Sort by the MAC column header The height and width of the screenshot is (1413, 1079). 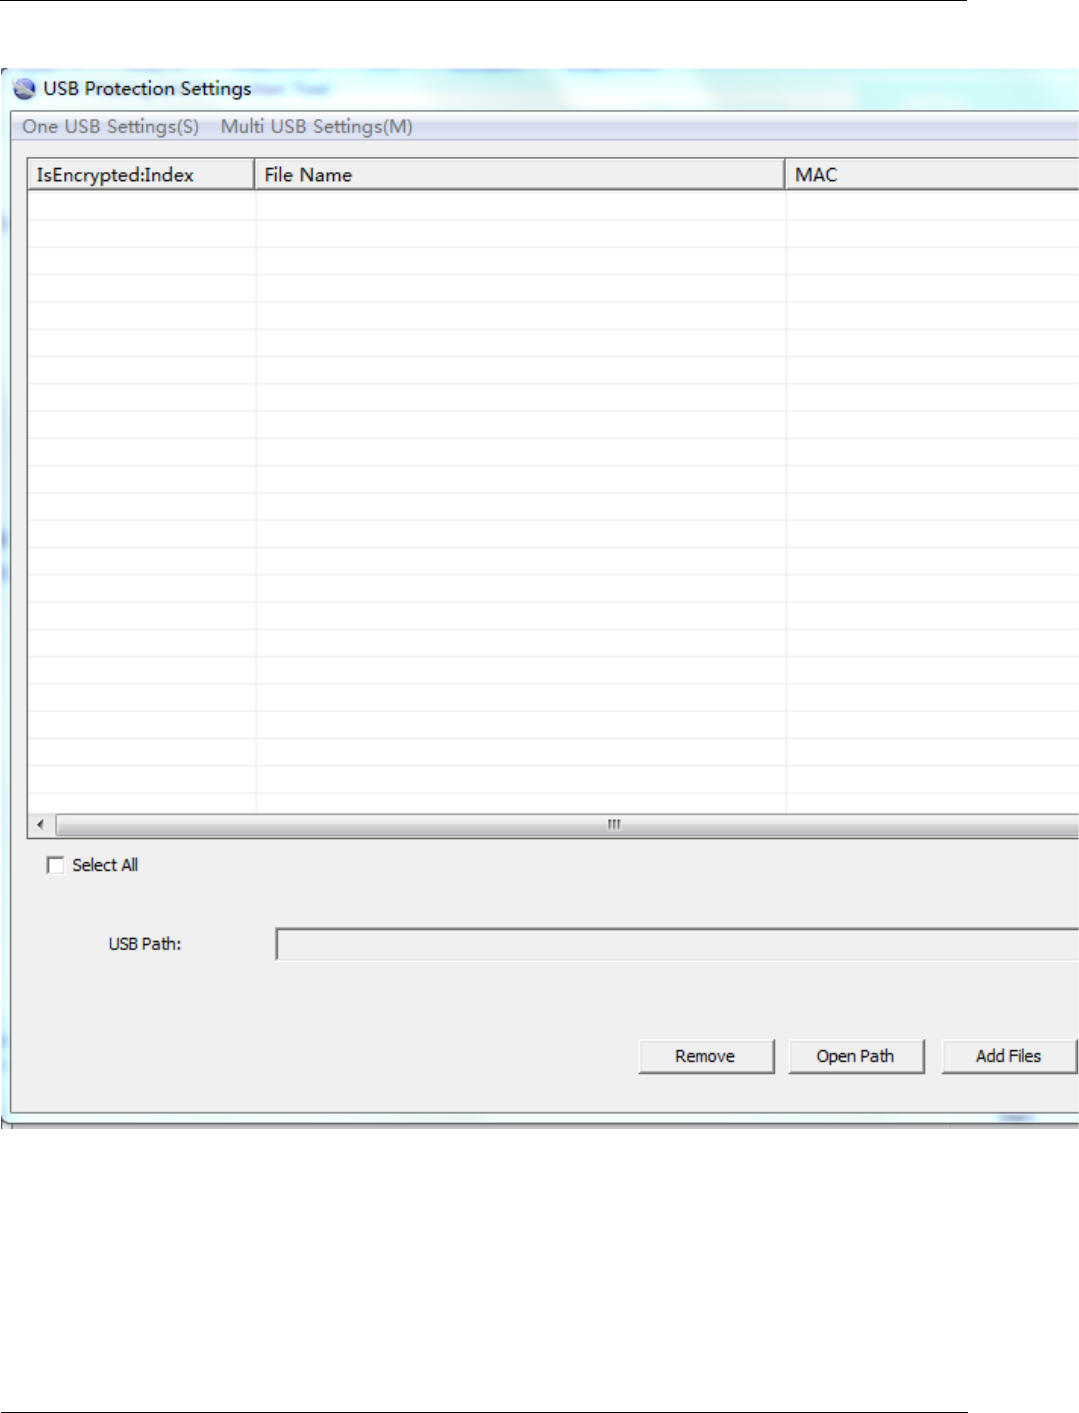(x=932, y=174)
